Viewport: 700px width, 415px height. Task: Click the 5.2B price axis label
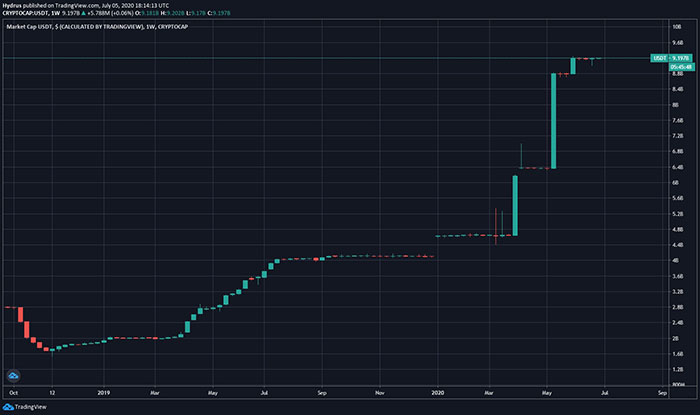(x=678, y=214)
